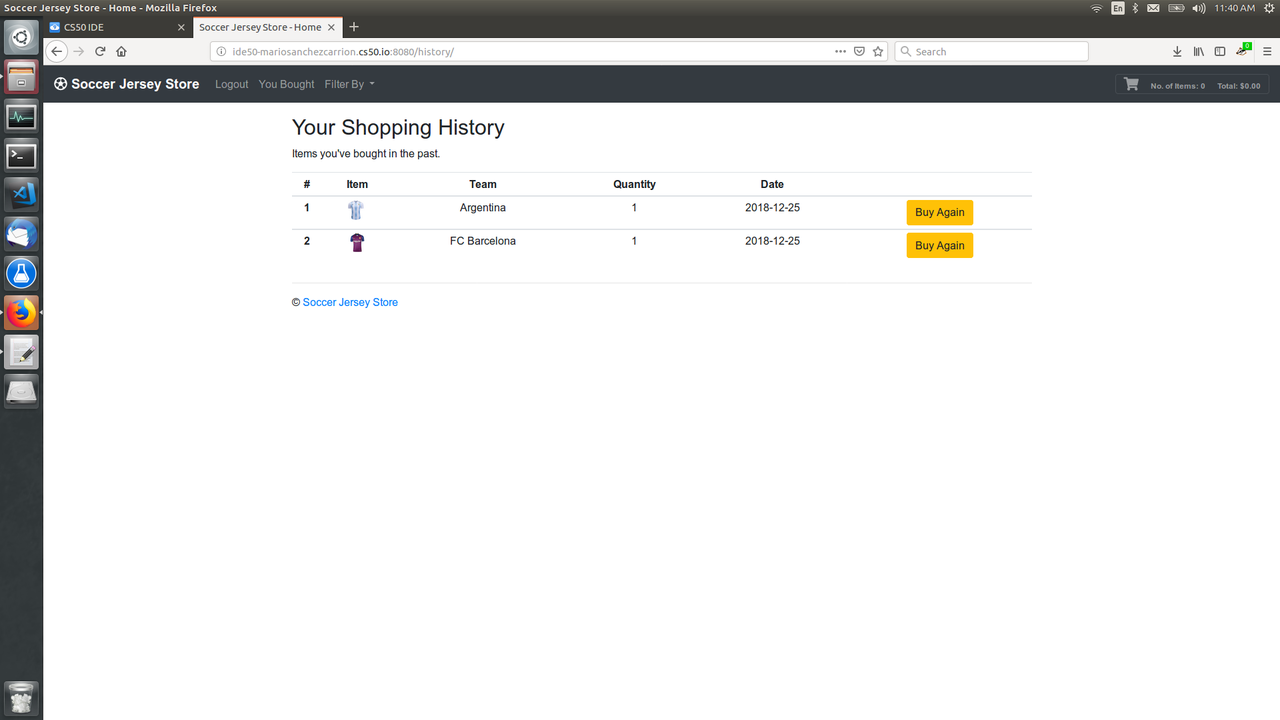Bookmark this page with the star icon

[x=878, y=52]
